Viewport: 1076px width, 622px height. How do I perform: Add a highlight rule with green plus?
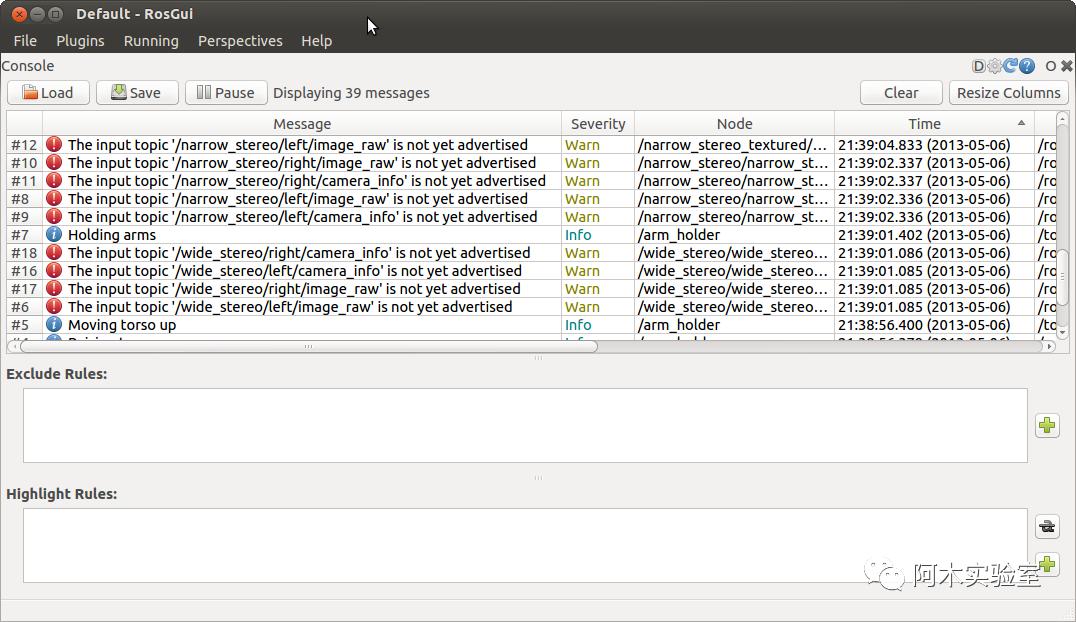pos(1047,565)
